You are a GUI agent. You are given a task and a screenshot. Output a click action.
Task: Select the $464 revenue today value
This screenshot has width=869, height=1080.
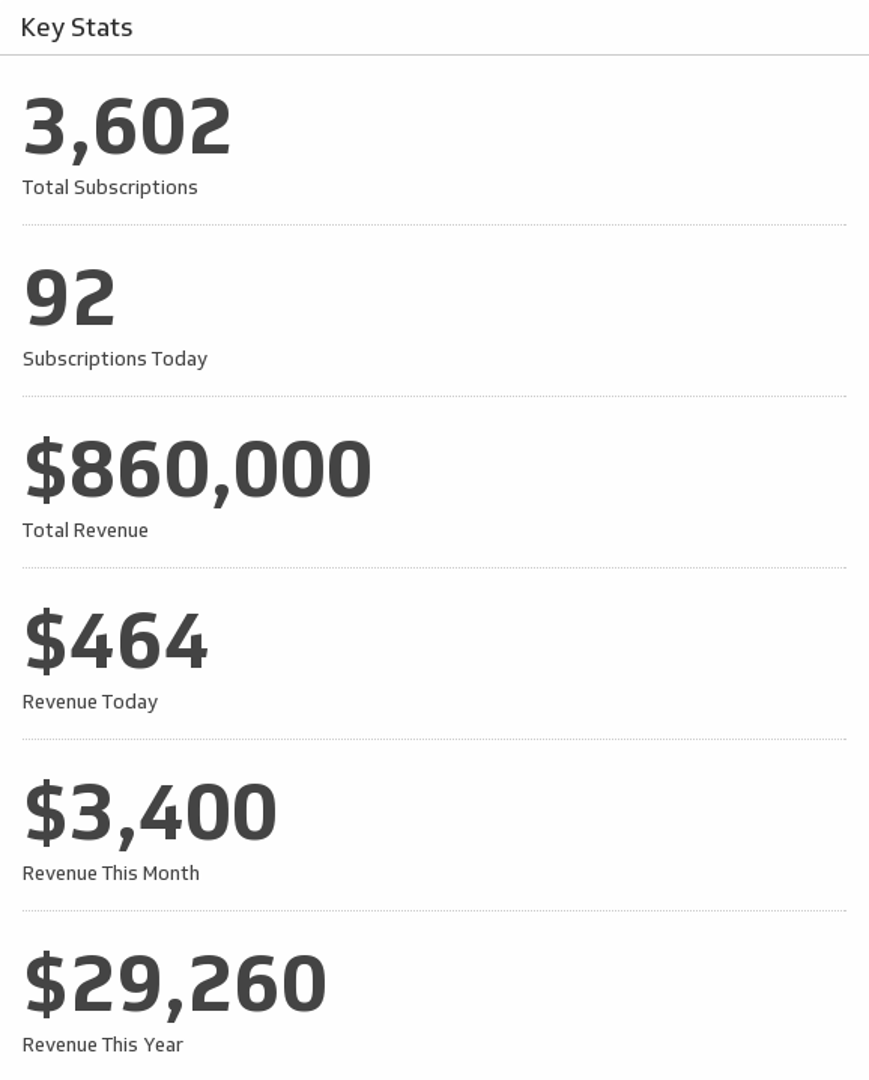116,641
